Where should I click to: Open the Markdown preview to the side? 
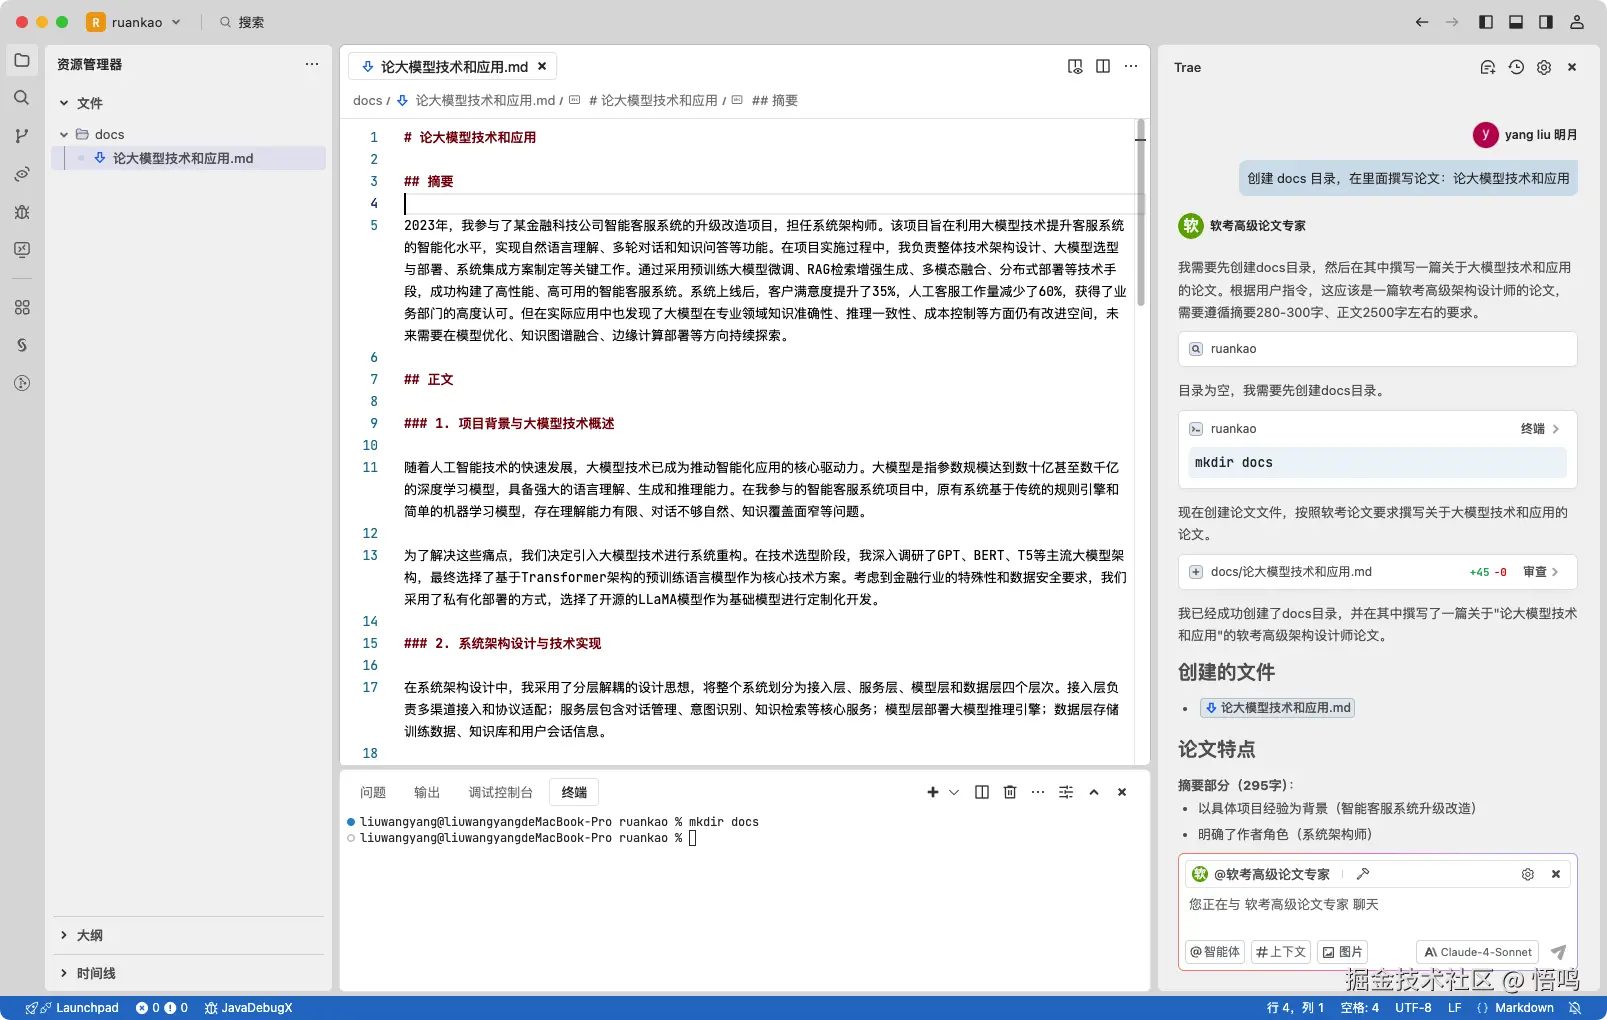coord(1075,66)
